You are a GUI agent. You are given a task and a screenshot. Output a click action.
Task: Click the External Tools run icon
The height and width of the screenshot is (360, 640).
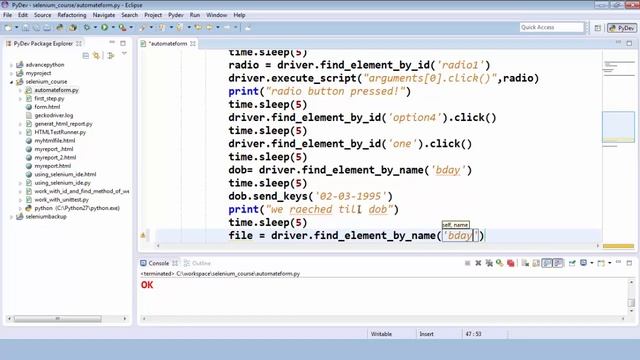122,27
